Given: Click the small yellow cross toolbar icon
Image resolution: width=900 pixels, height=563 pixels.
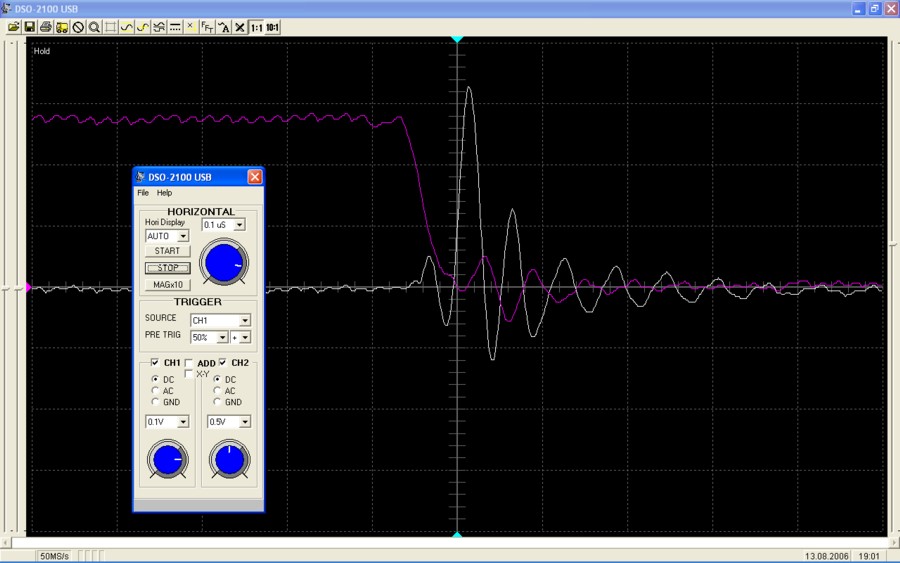Looking at the screenshot, I should click(x=191, y=27).
